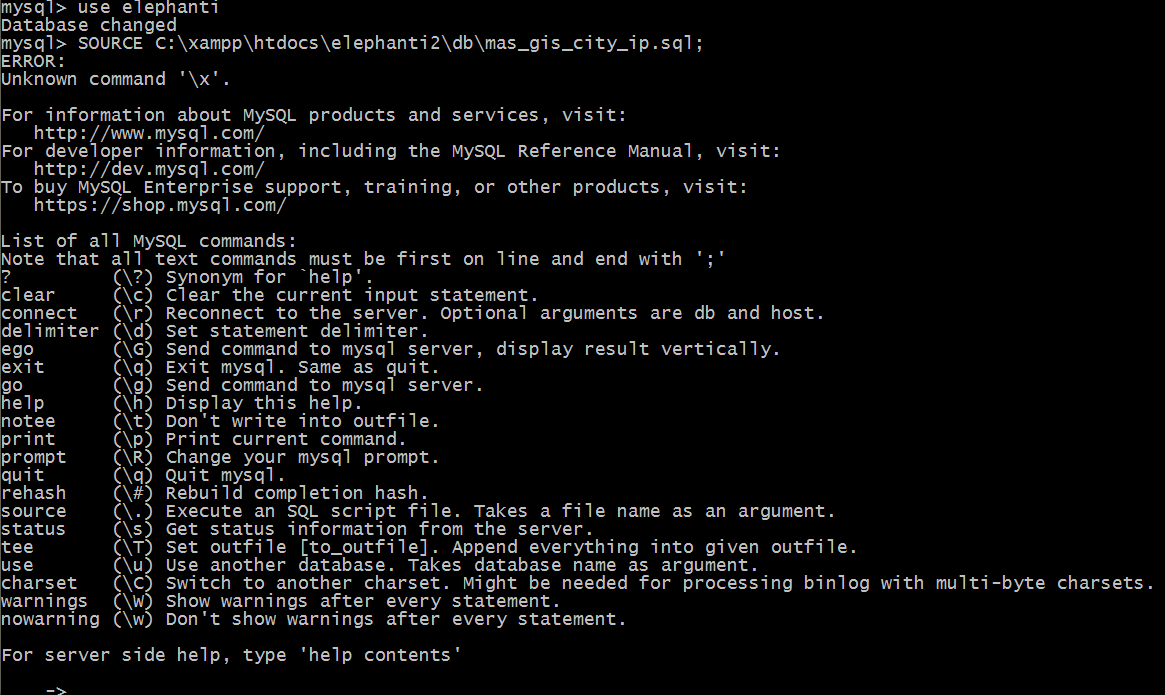Click the 'prompt' command entry
The image size is (1165, 695).
click(33, 457)
